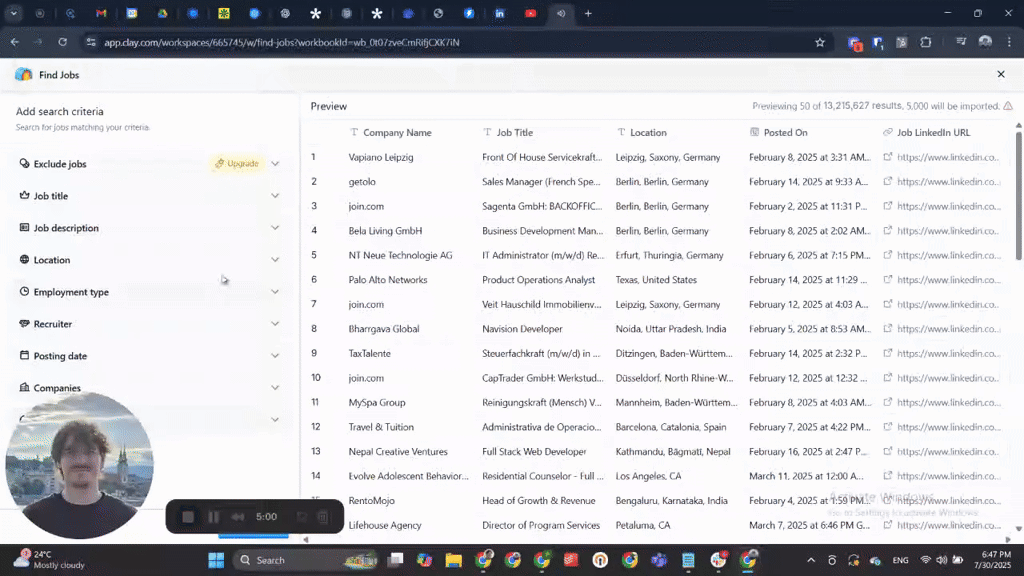The width and height of the screenshot is (1024, 576).
Task: Click the Windows Start button
Action: click(x=216, y=560)
